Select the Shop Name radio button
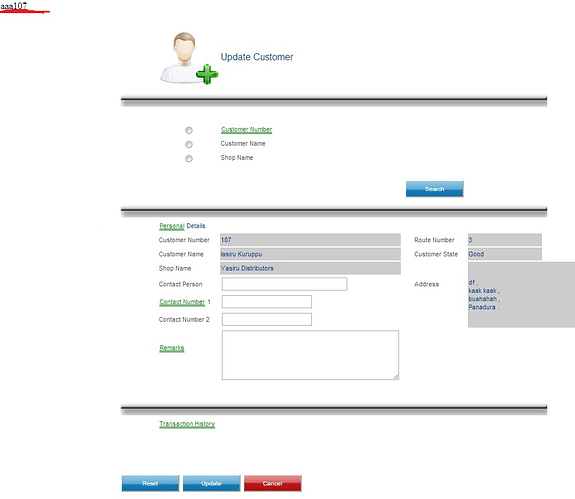Screen dimensions: 575x499 (188, 158)
